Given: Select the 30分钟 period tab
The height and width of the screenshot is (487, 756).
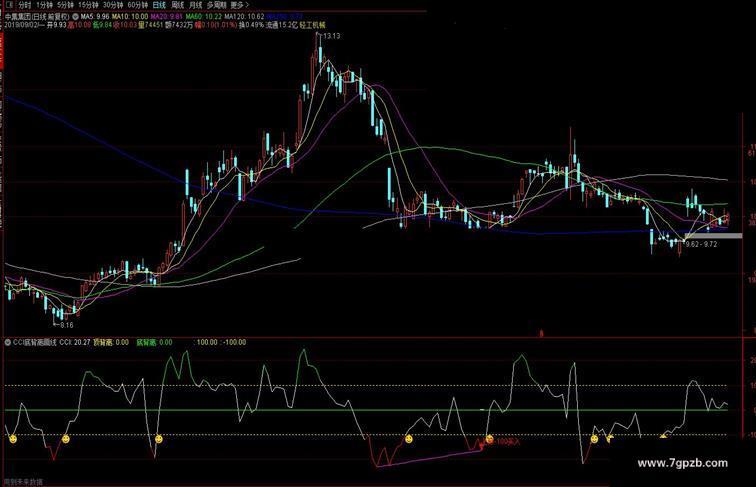Looking at the screenshot, I should [113, 5].
